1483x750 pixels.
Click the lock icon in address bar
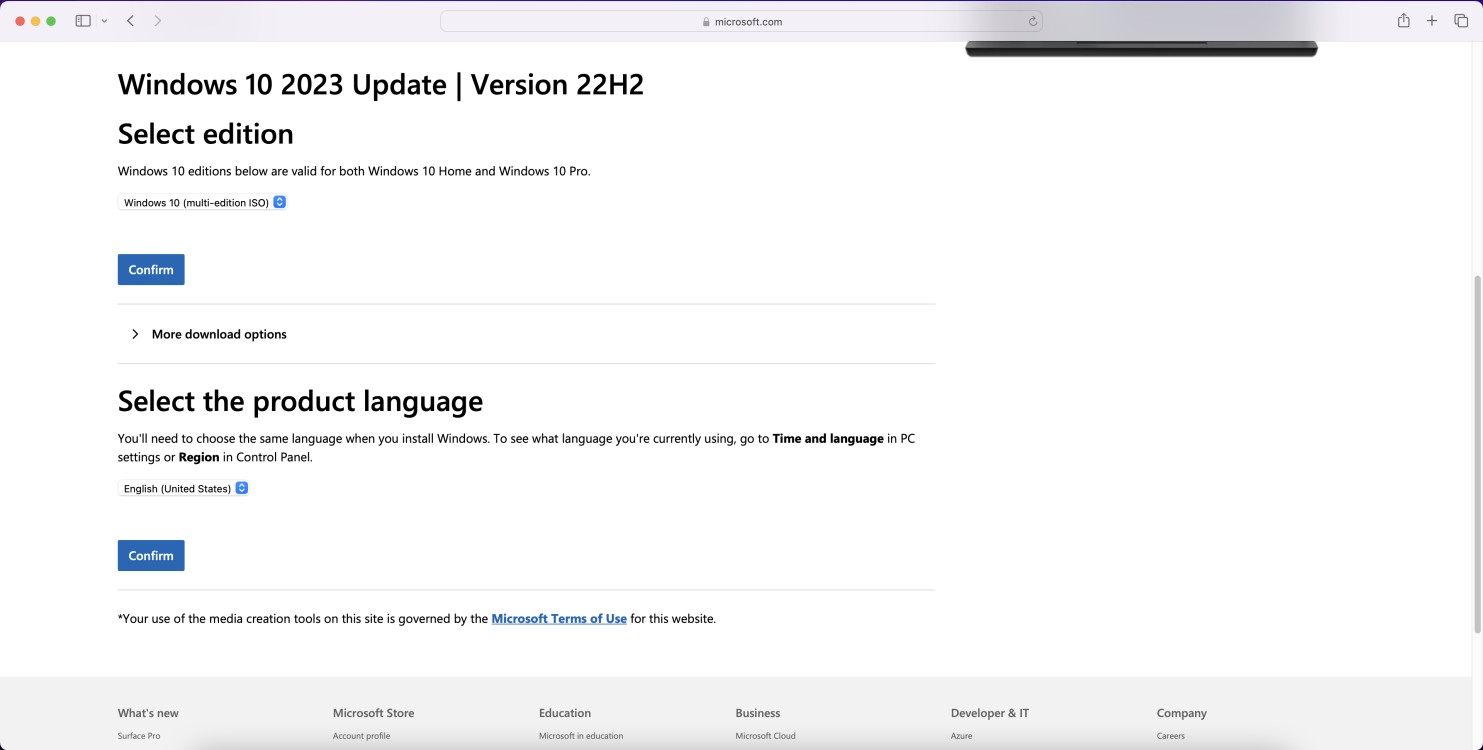pos(706,22)
